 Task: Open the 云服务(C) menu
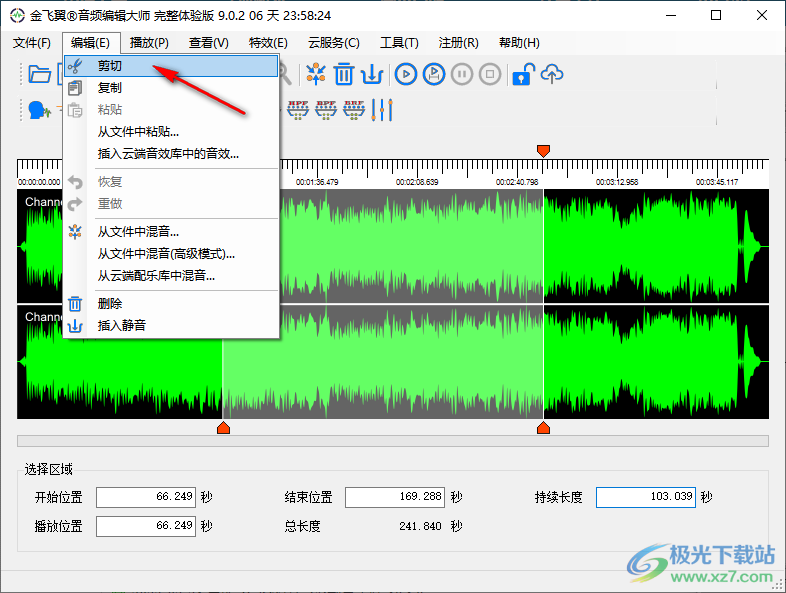(x=334, y=43)
